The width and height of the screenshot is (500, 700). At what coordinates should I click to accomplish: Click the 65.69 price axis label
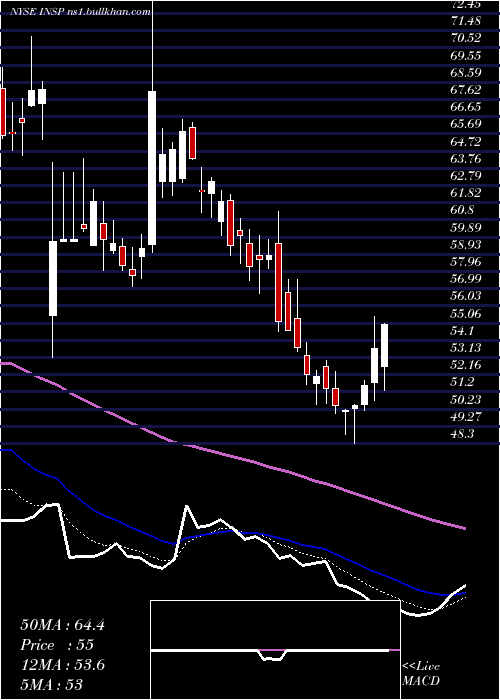467,124
